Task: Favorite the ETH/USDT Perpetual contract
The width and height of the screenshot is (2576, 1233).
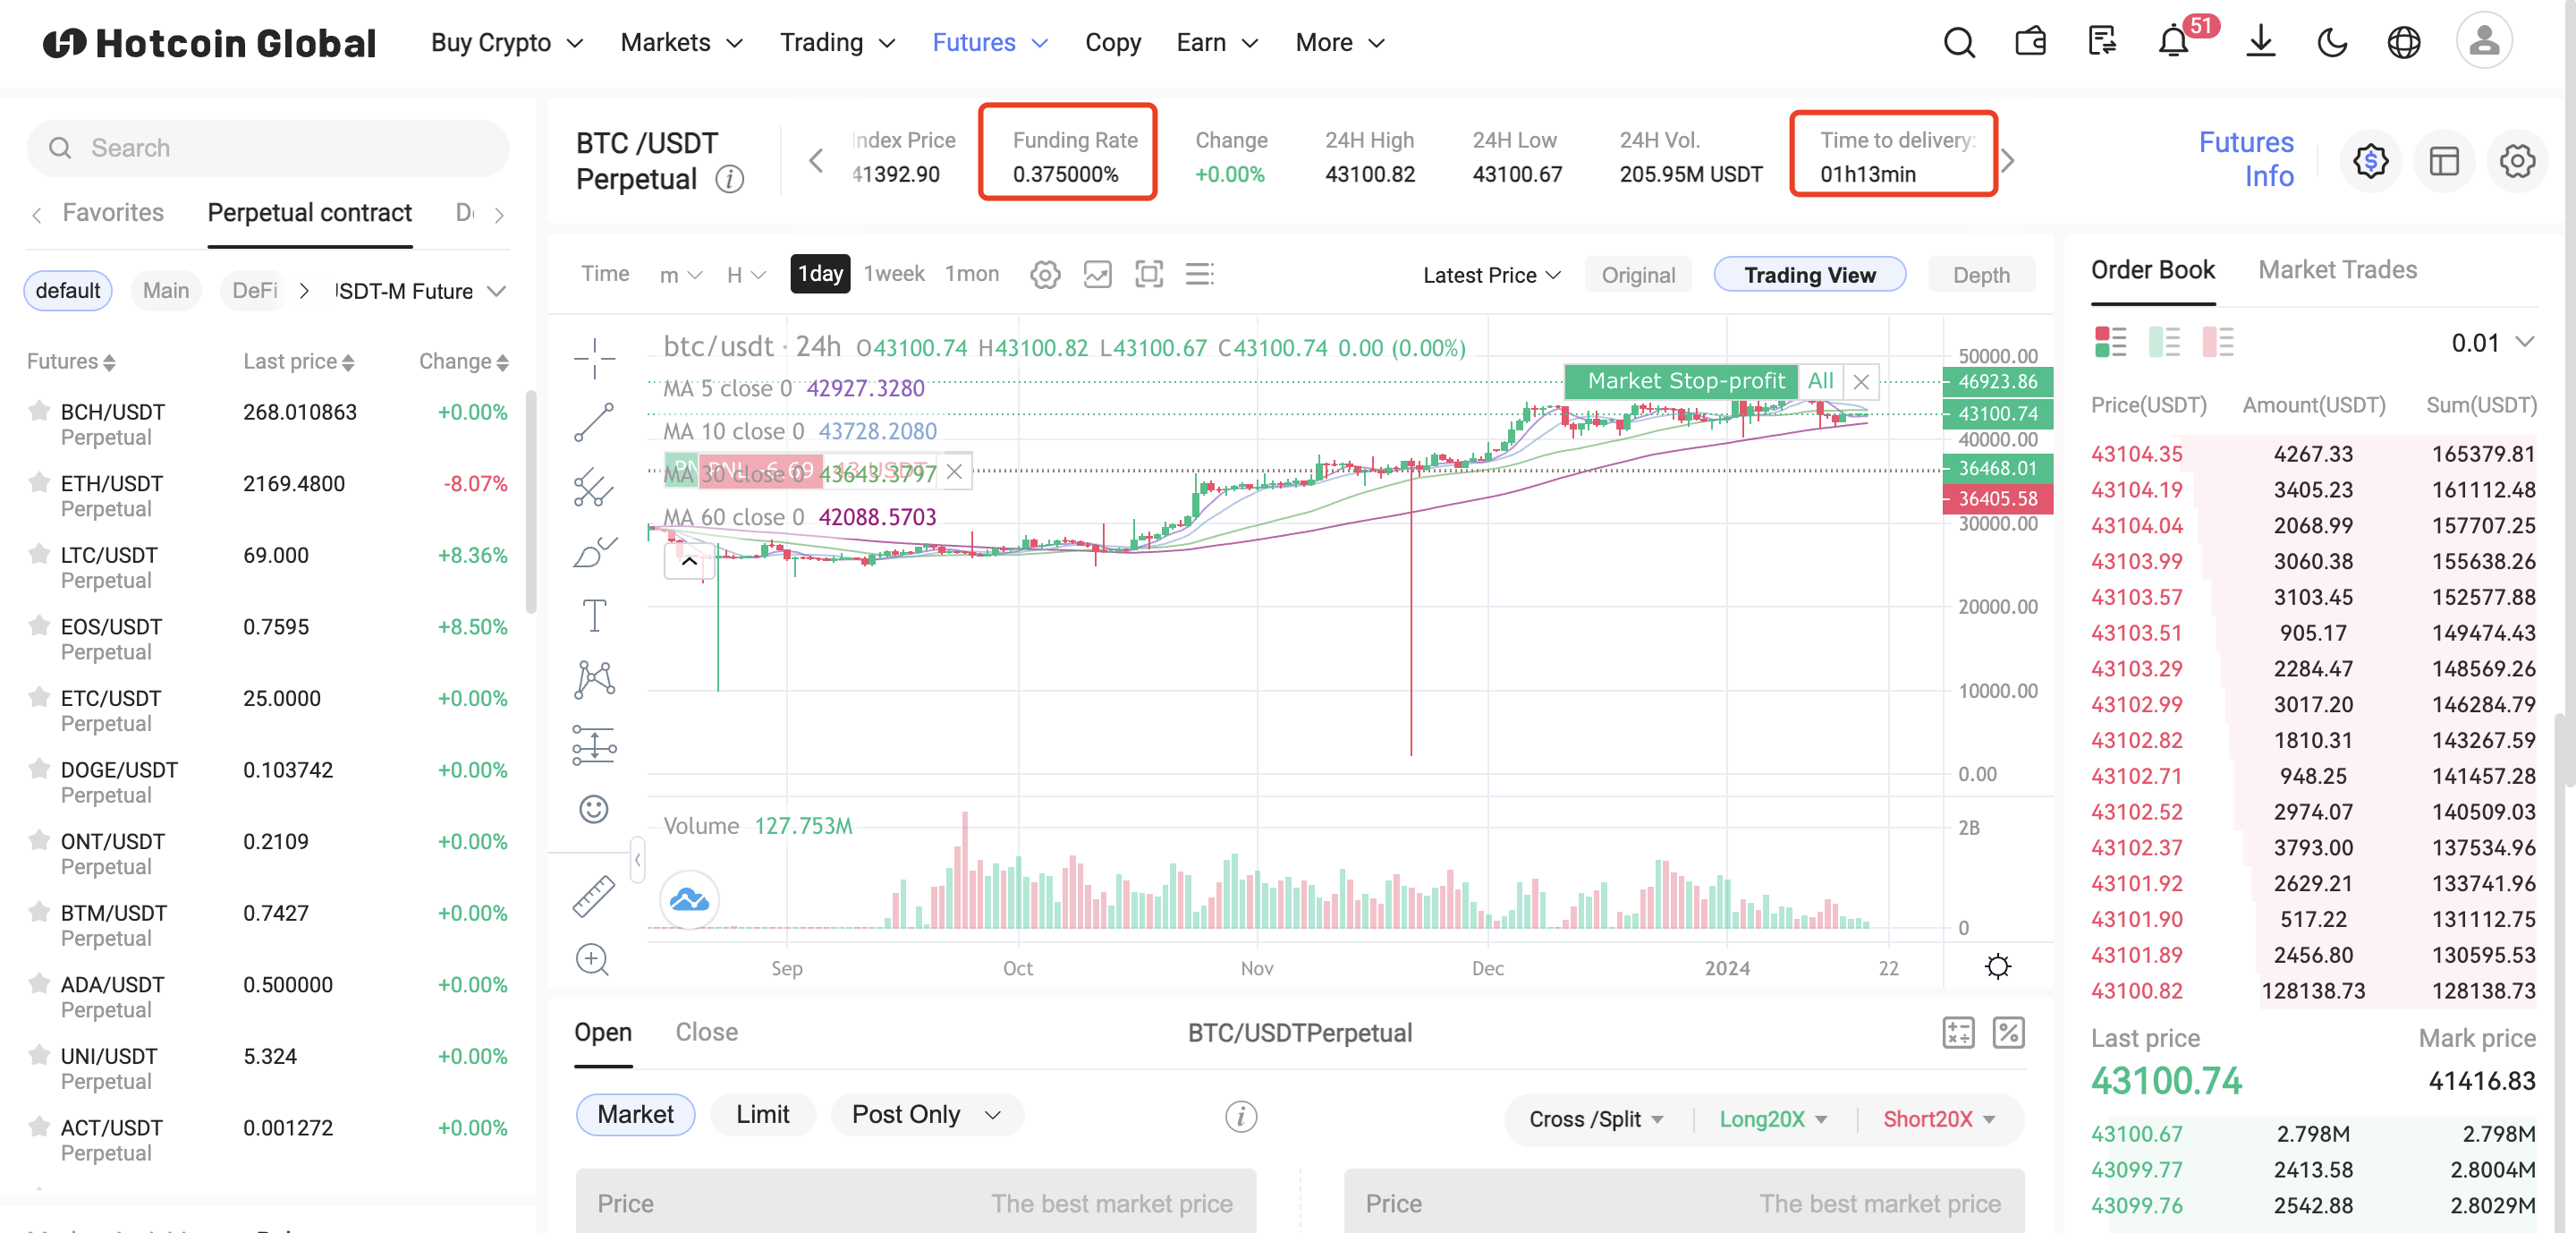Action: pos(38,483)
